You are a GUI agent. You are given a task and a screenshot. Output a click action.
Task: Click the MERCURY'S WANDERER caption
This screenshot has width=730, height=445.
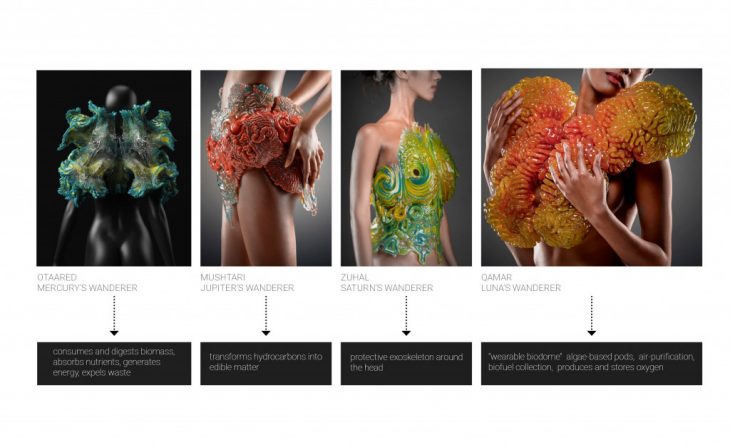point(88,288)
